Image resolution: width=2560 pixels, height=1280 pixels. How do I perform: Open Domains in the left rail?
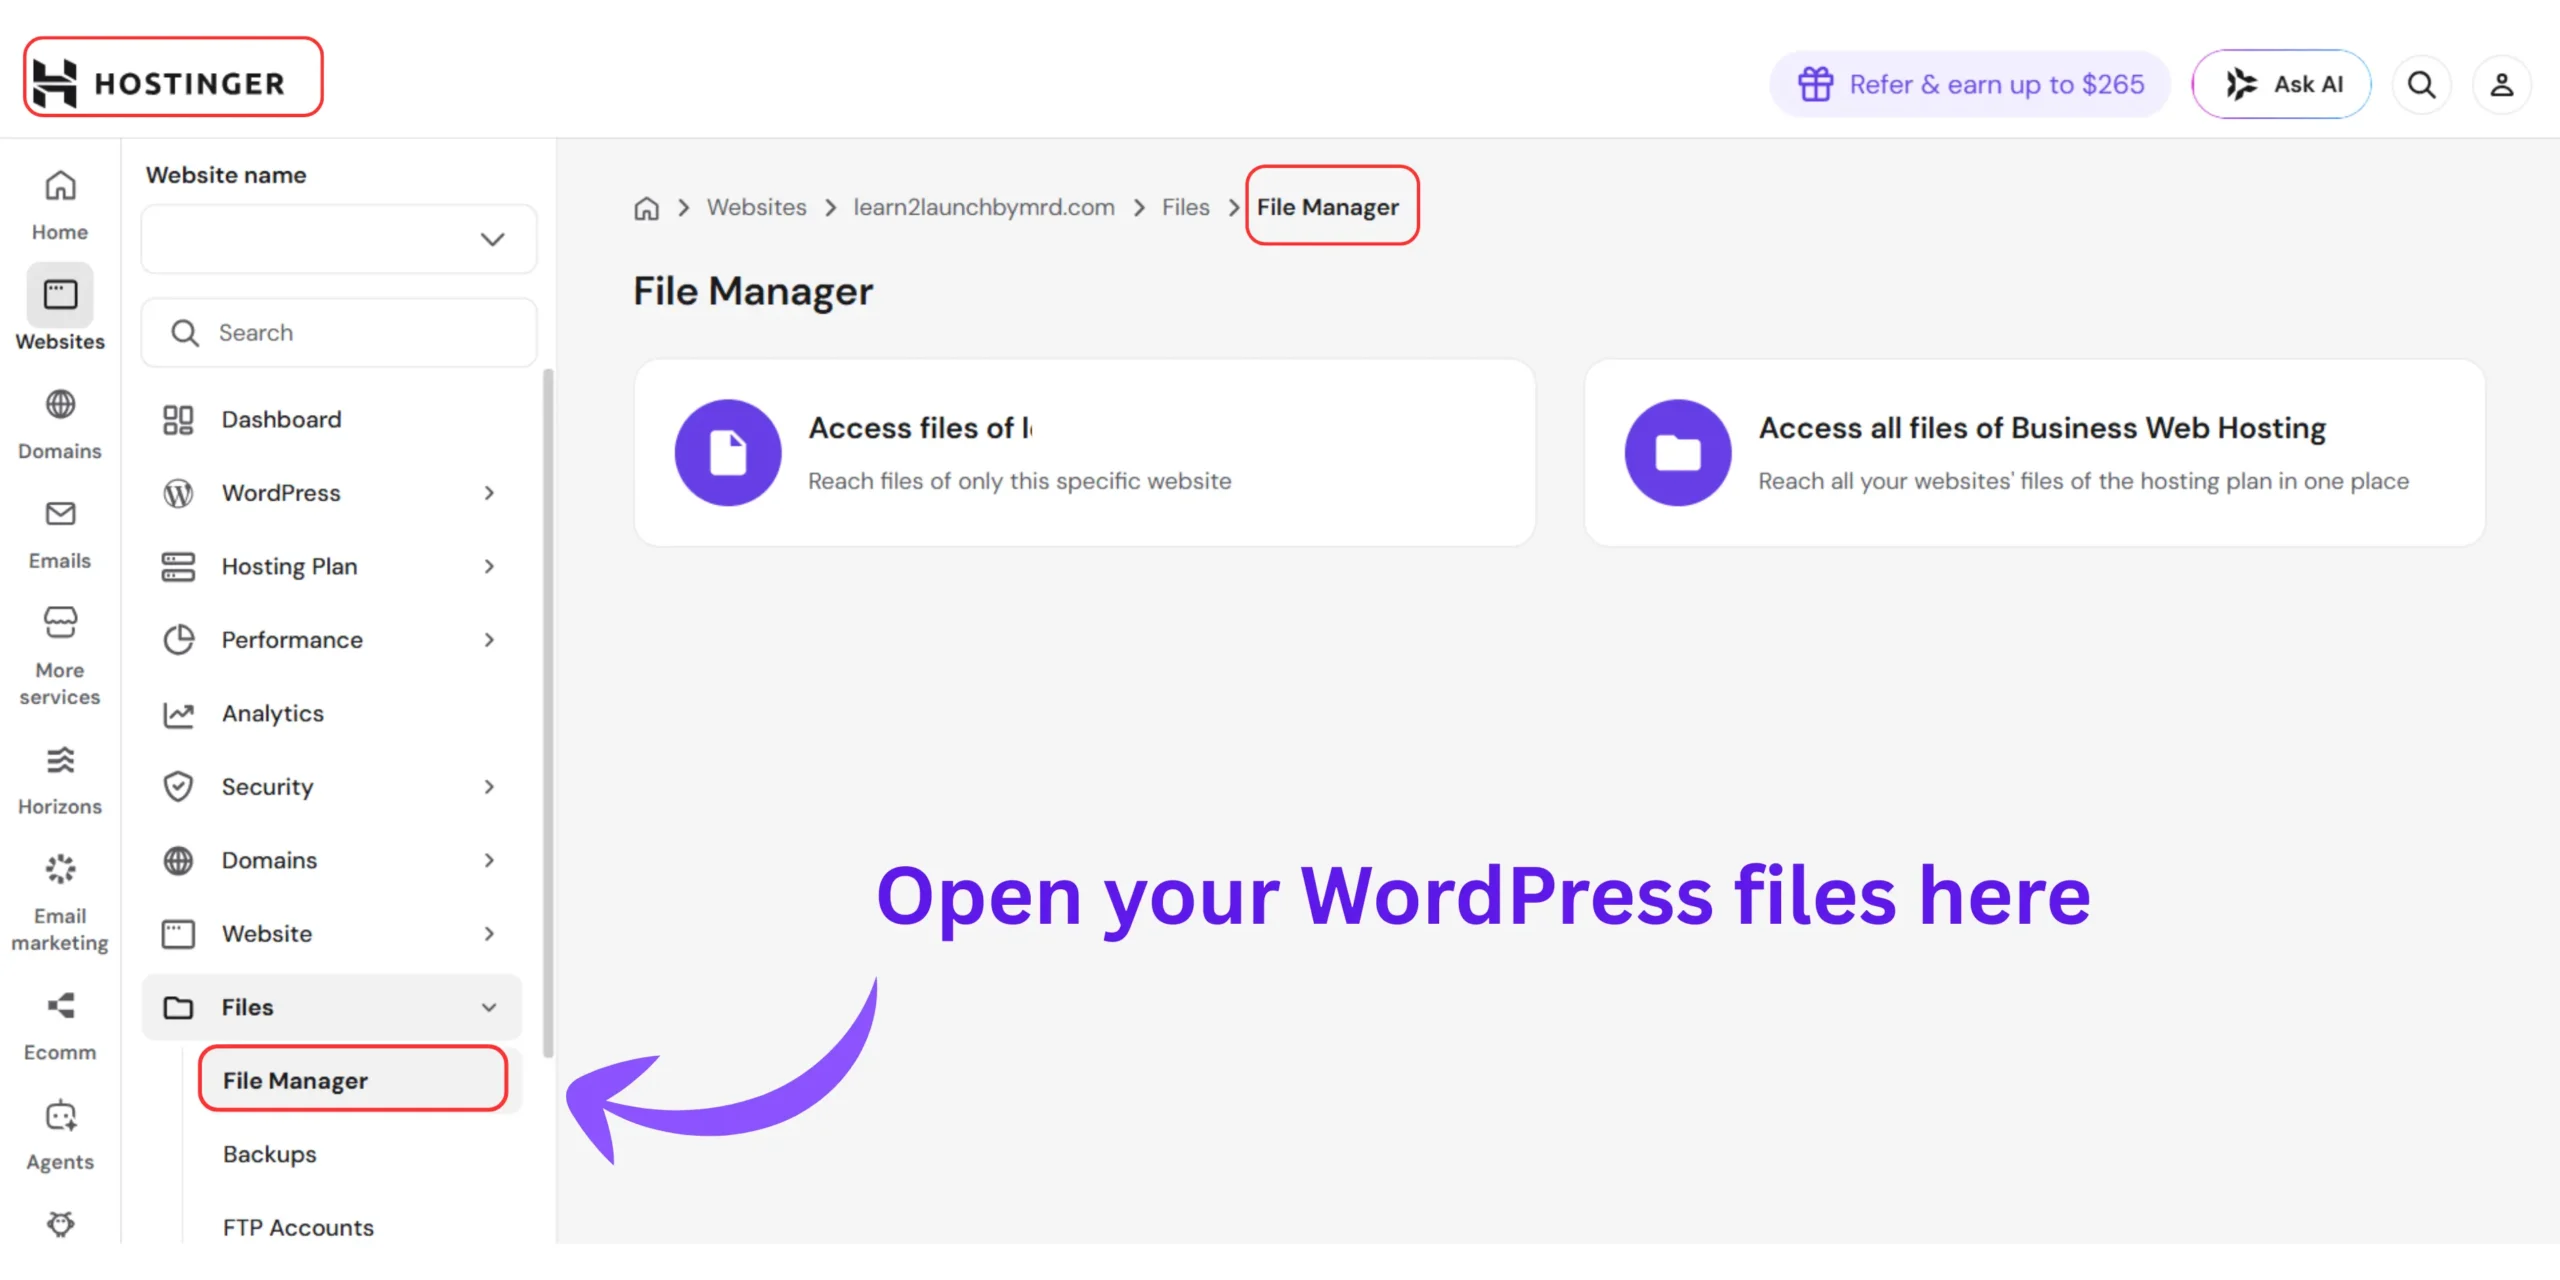(60, 425)
